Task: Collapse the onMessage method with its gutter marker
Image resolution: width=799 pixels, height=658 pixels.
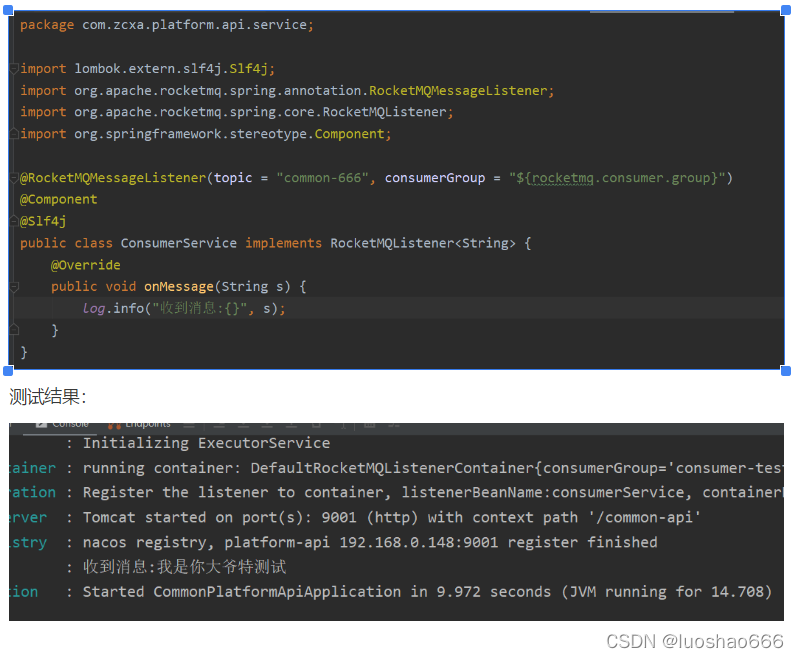Action: [14, 287]
